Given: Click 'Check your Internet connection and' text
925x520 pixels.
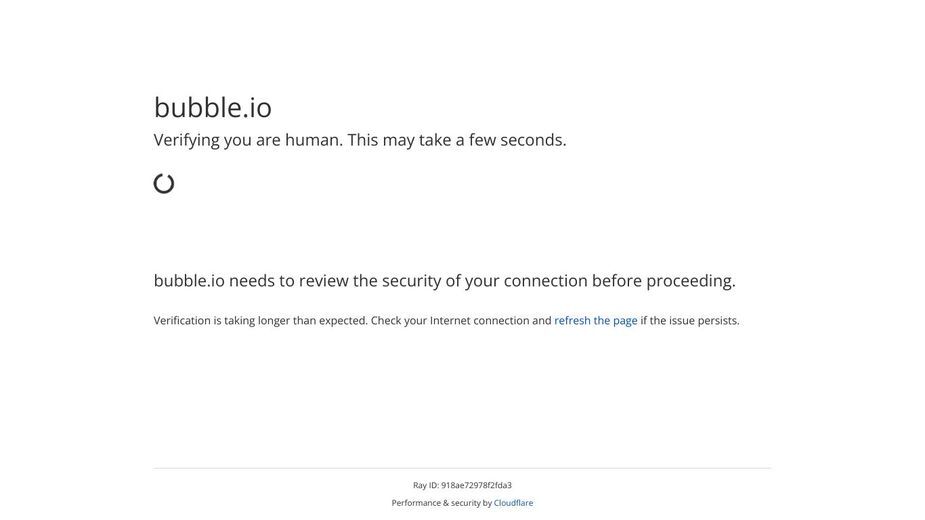Looking at the screenshot, I should (x=461, y=320).
